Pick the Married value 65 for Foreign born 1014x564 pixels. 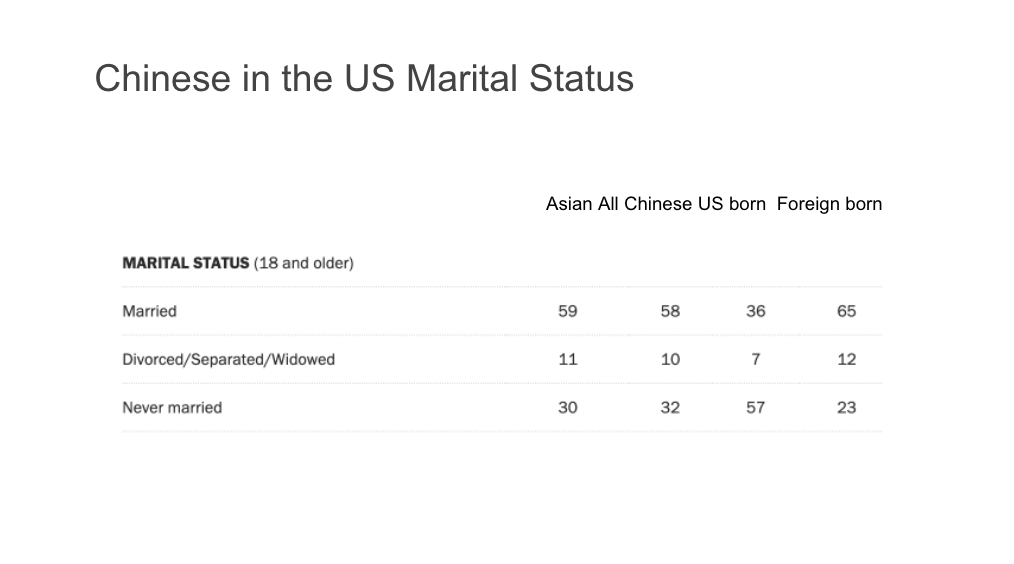(x=847, y=311)
